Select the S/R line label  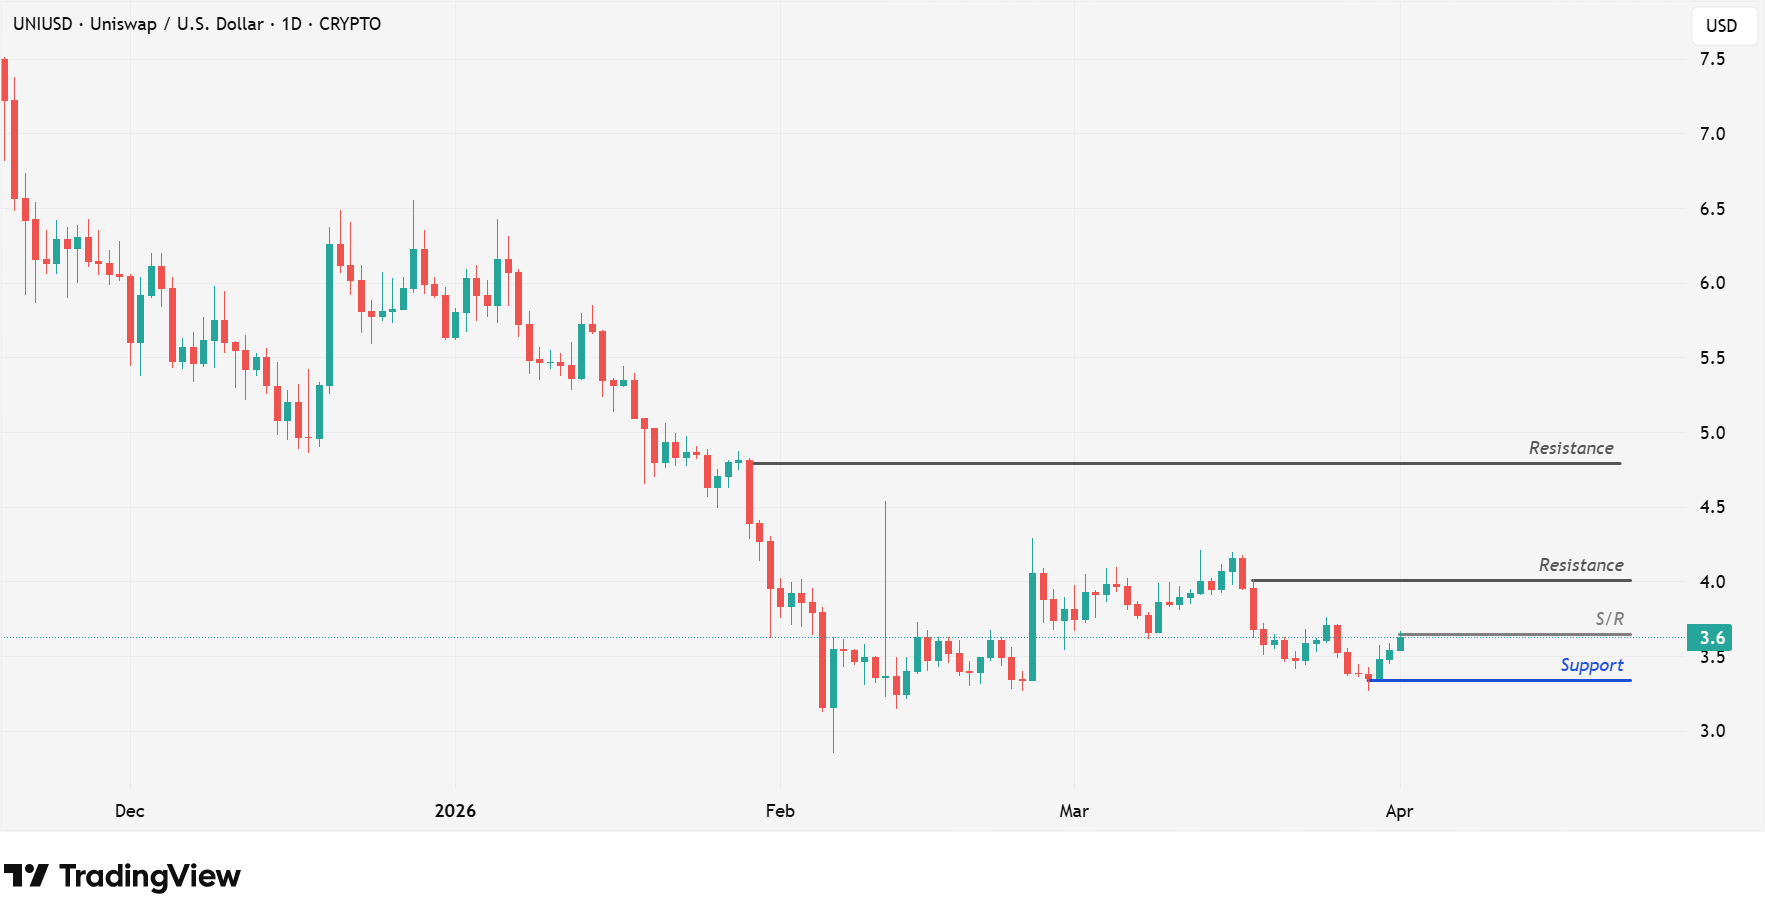(x=1609, y=620)
